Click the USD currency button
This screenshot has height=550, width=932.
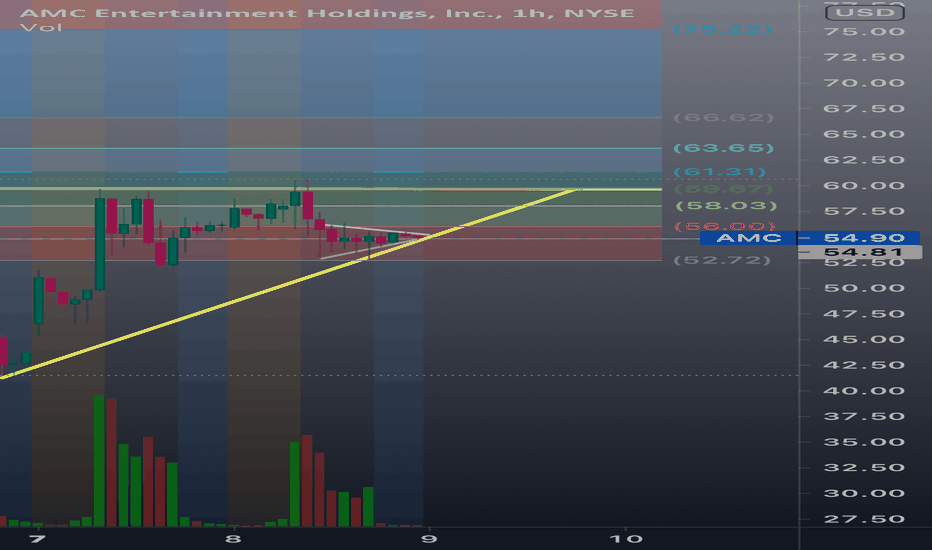tap(865, 12)
